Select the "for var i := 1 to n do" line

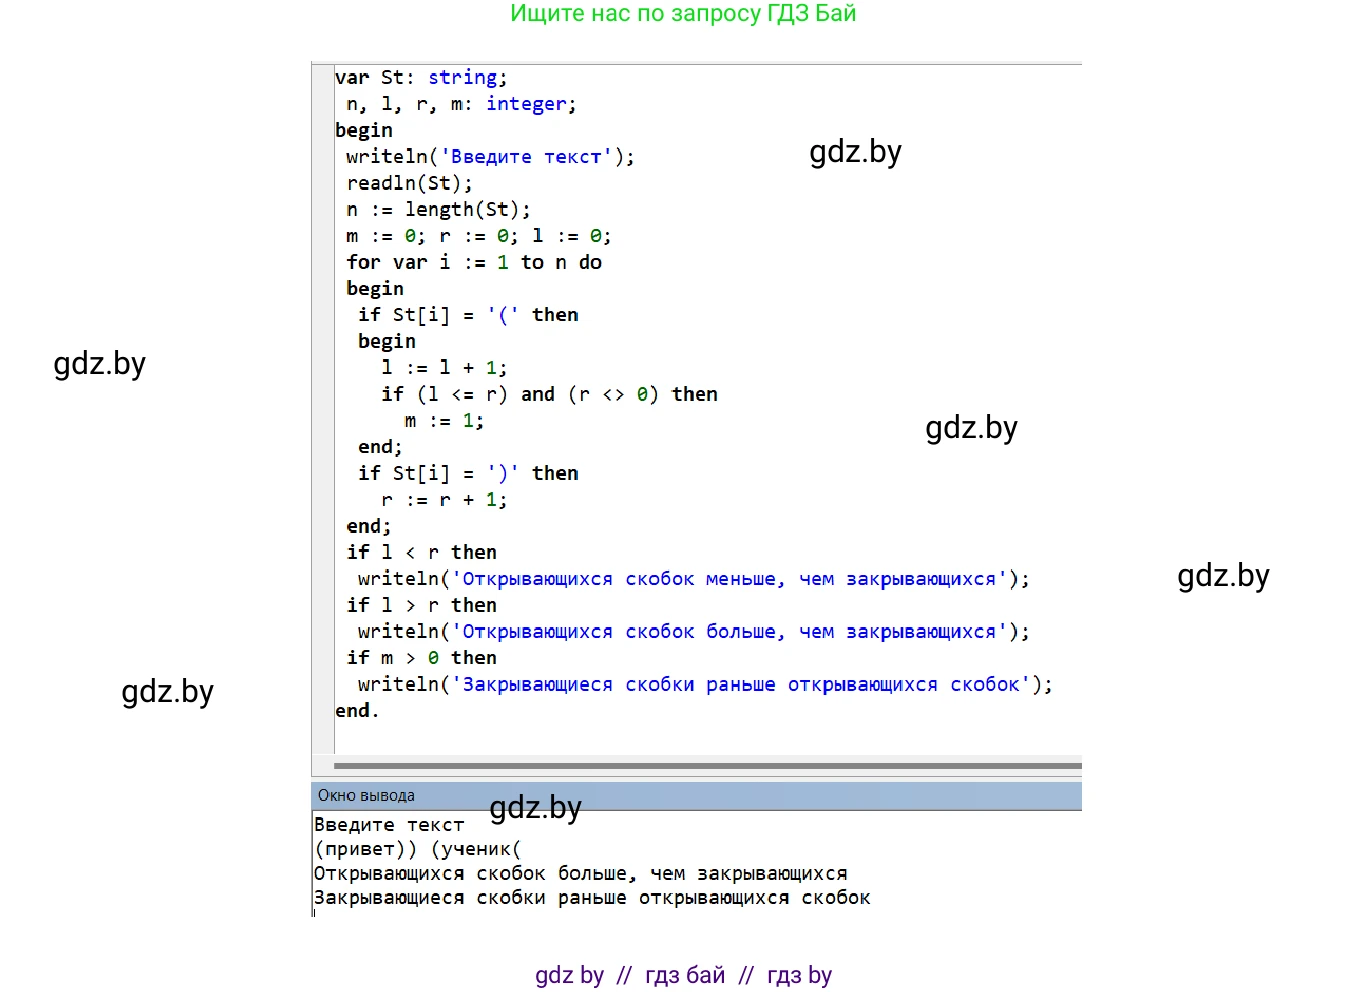click(x=474, y=262)
